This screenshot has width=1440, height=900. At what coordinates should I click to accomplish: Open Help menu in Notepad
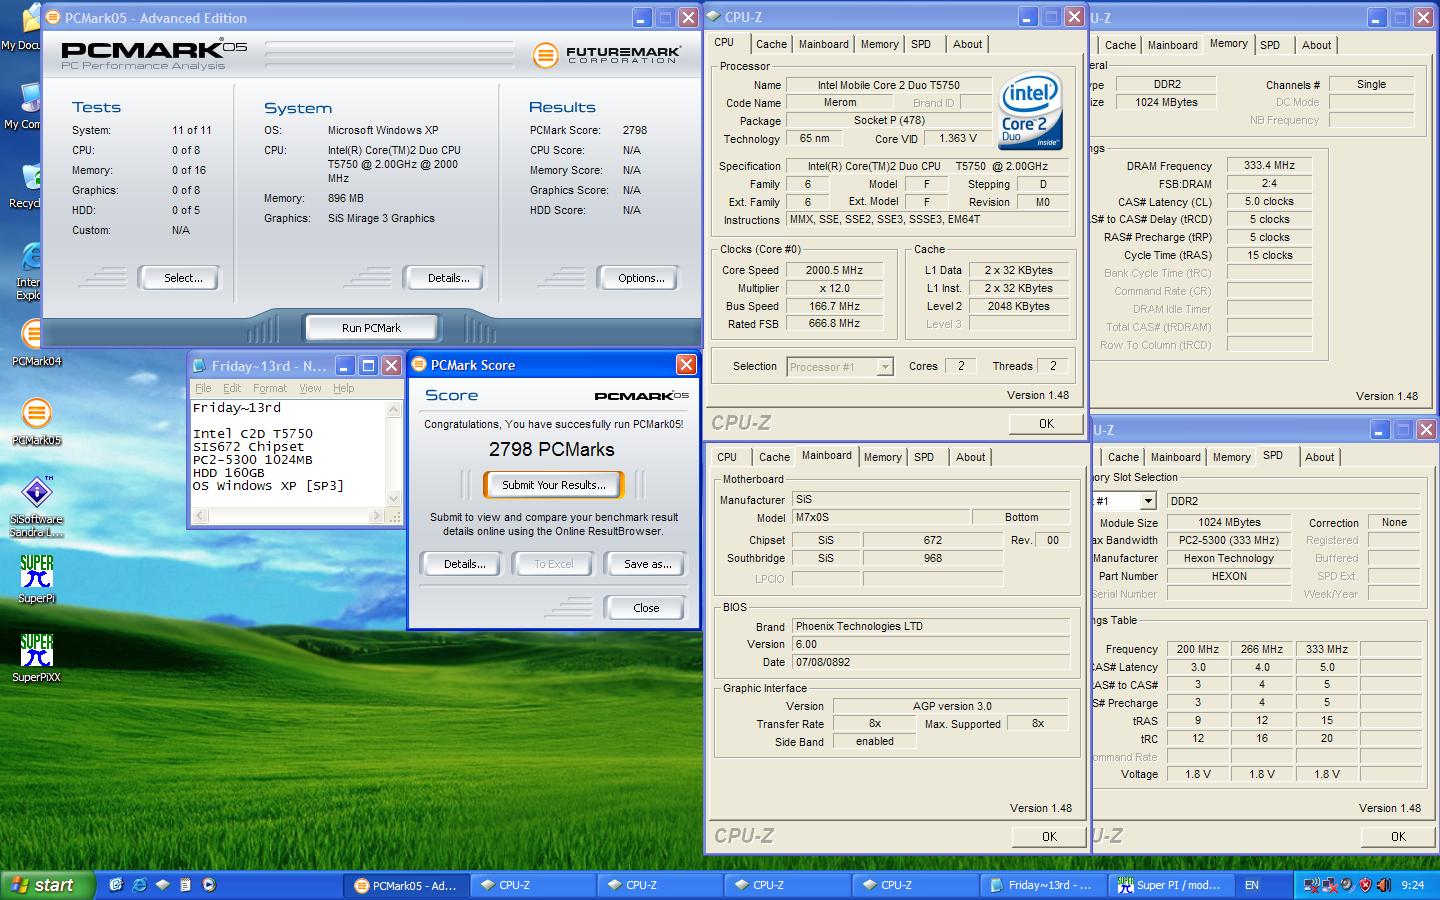343,388
